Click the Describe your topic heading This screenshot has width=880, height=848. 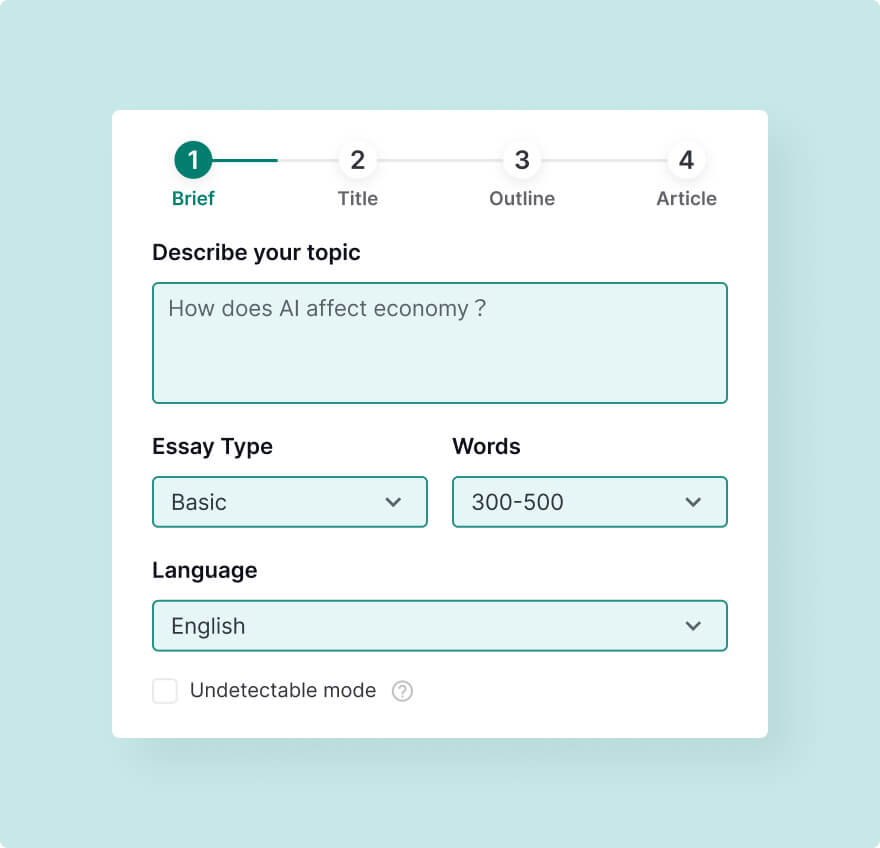[256, 253]
